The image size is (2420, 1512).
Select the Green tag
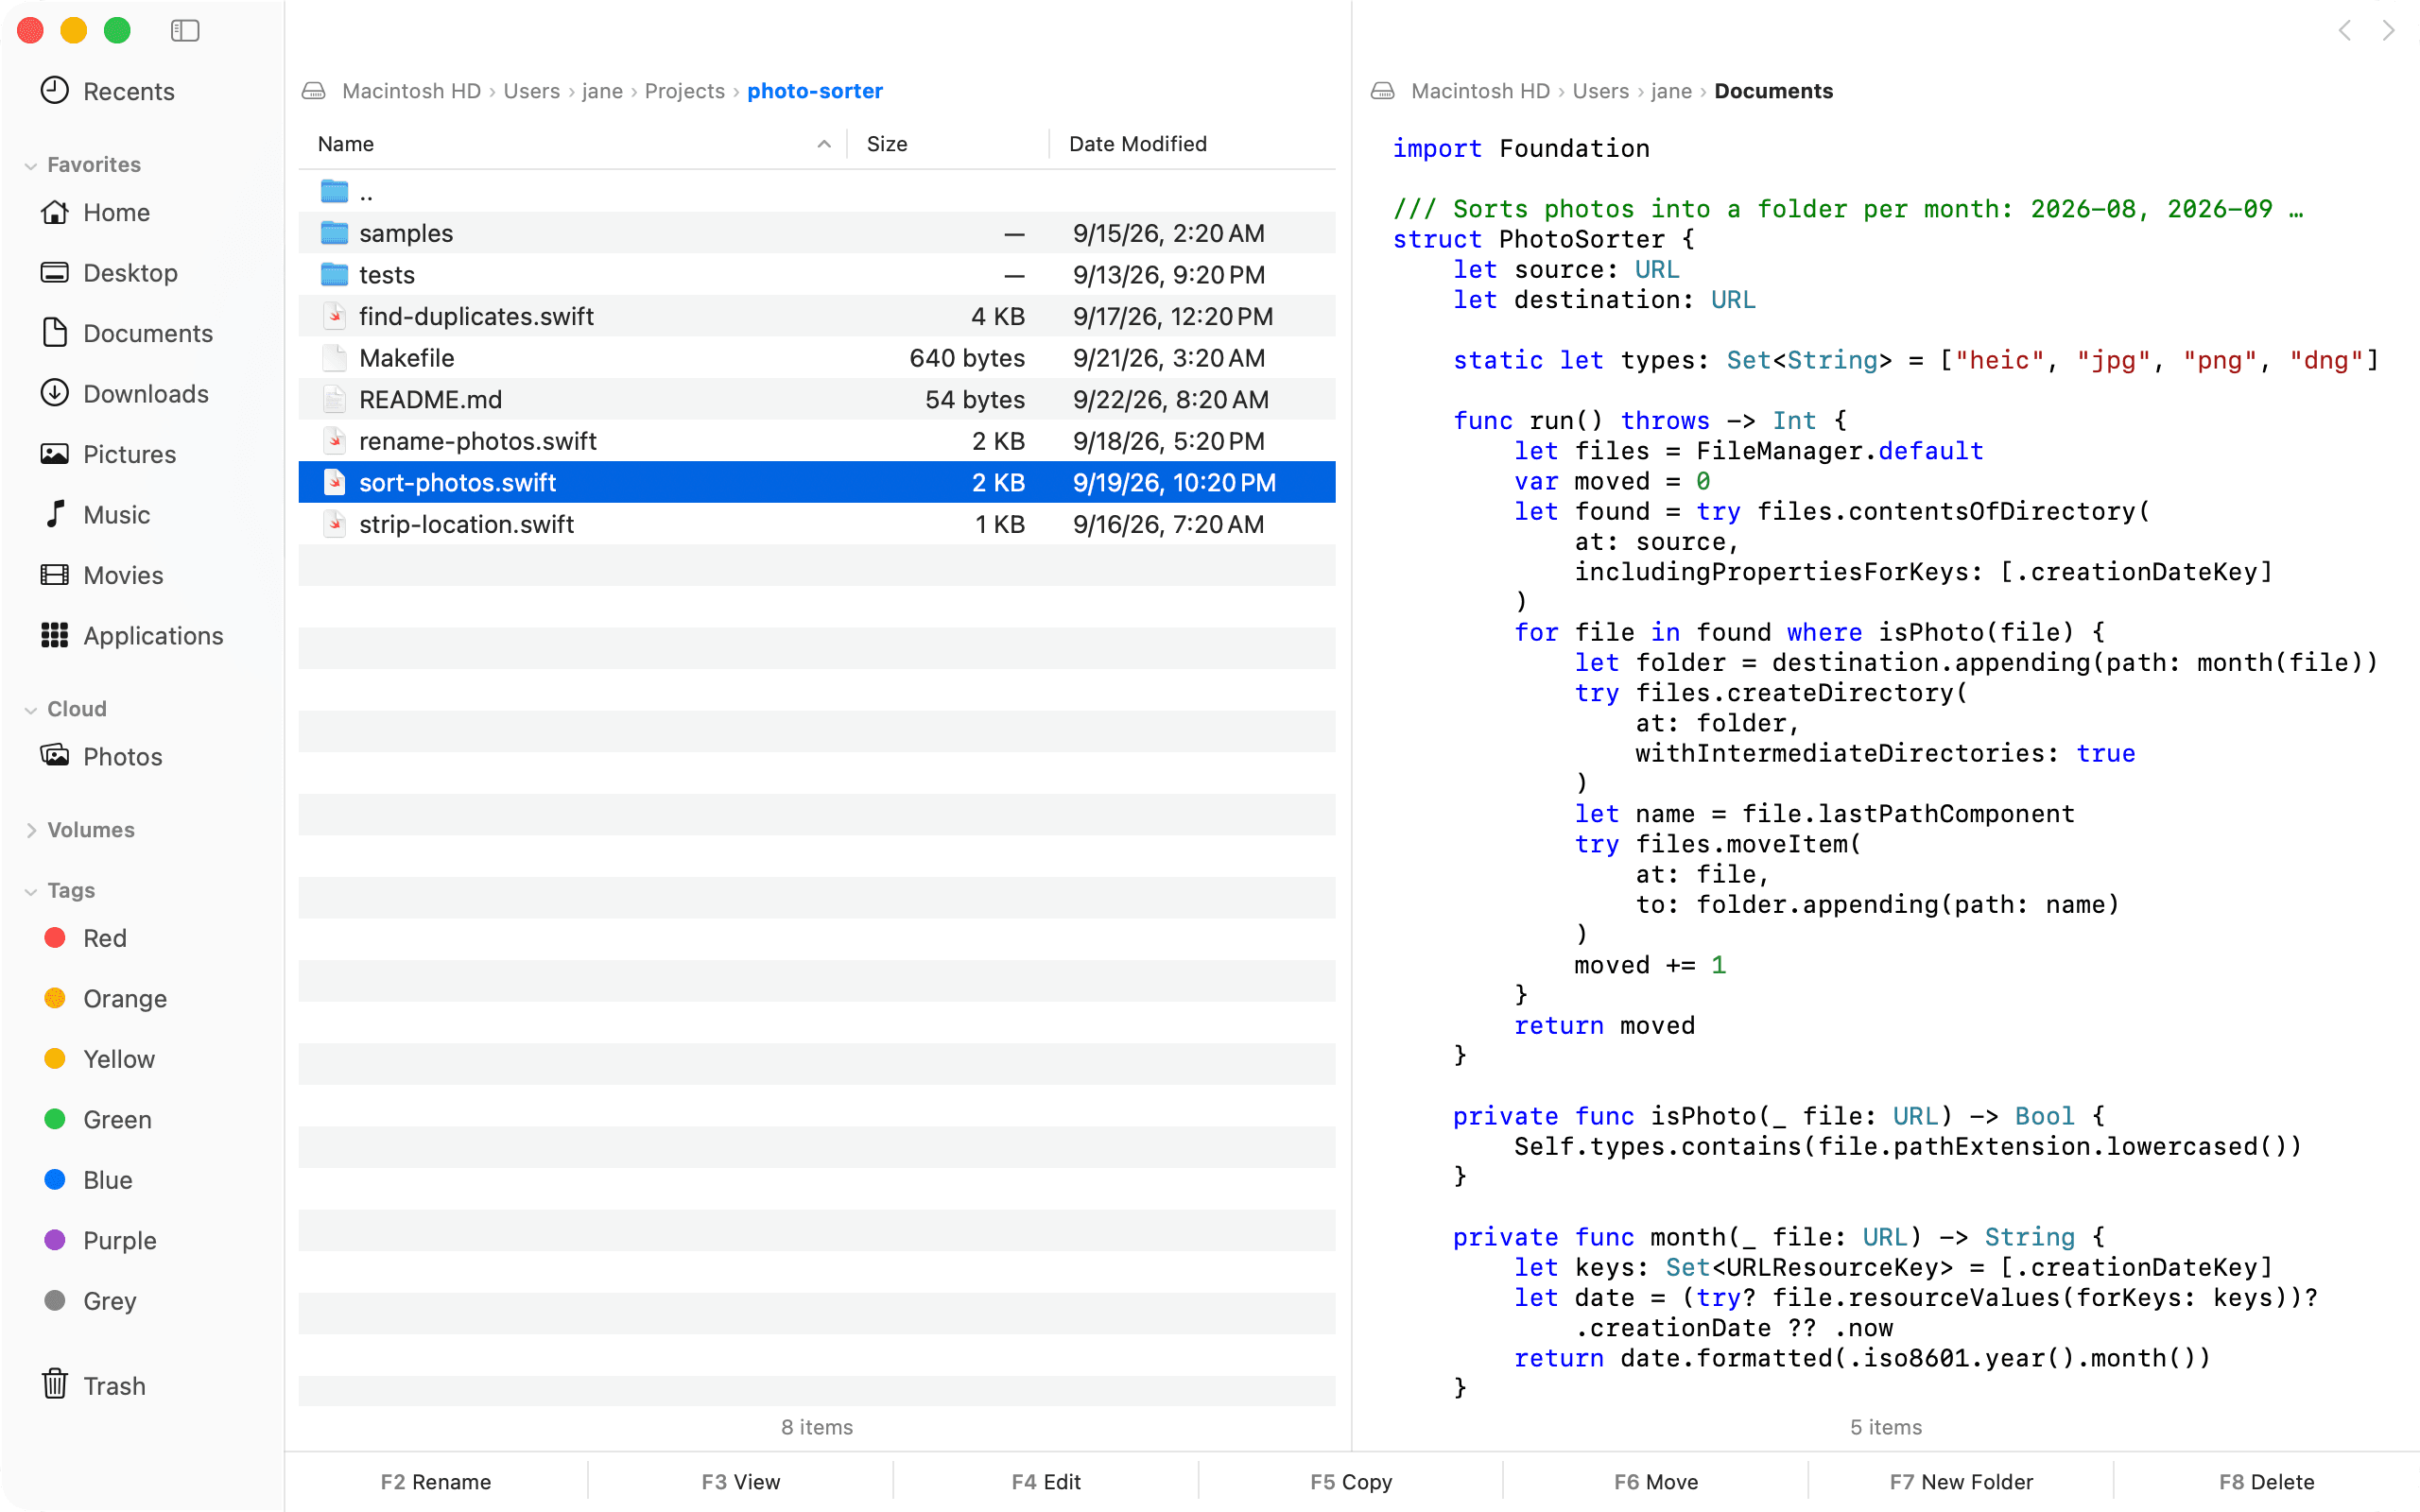(x=98, y=1119)
